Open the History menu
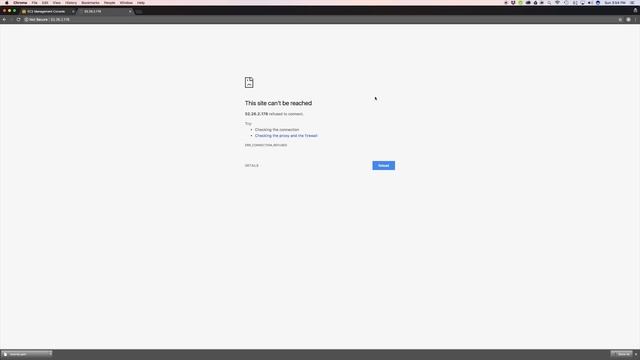Screen dimensions: 640x360 pos(71,3)
